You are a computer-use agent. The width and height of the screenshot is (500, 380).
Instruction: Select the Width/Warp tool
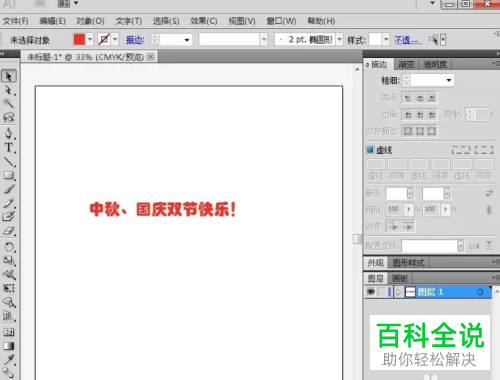coord(9,274)
